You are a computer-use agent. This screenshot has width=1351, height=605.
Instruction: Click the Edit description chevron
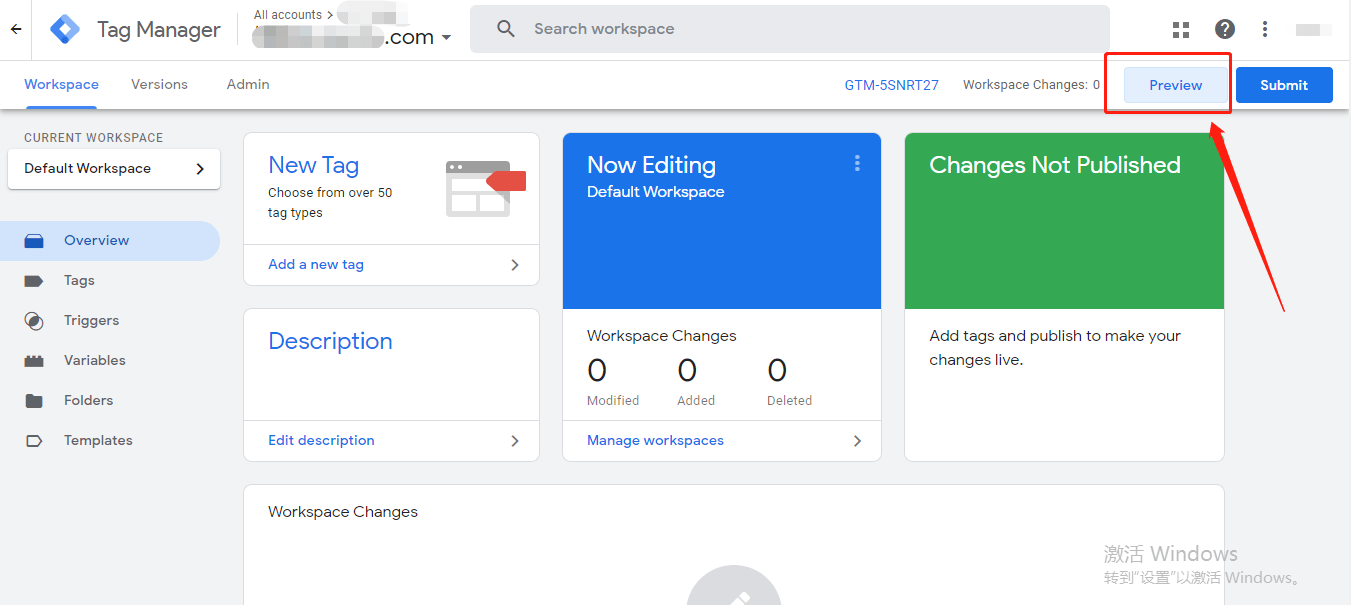pos(515,441)
